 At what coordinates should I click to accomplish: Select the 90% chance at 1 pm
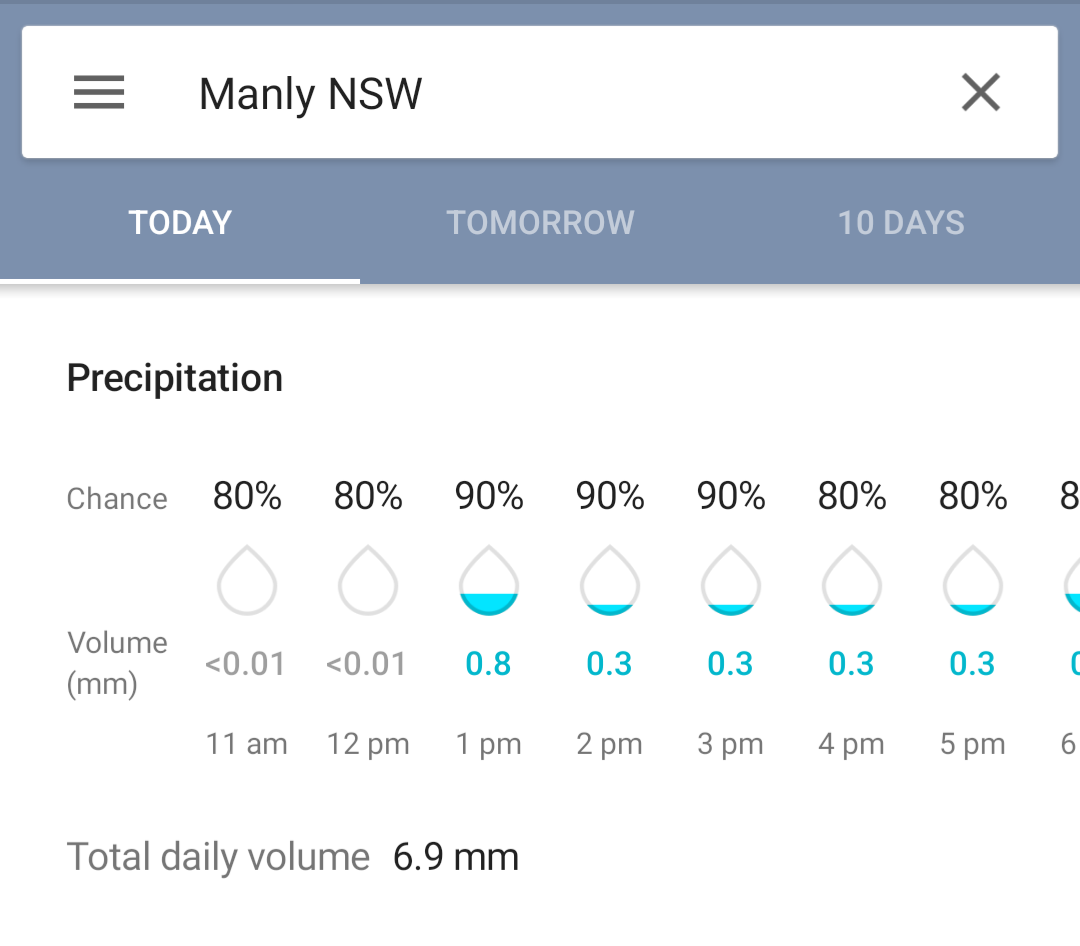(x=489, y=495)
